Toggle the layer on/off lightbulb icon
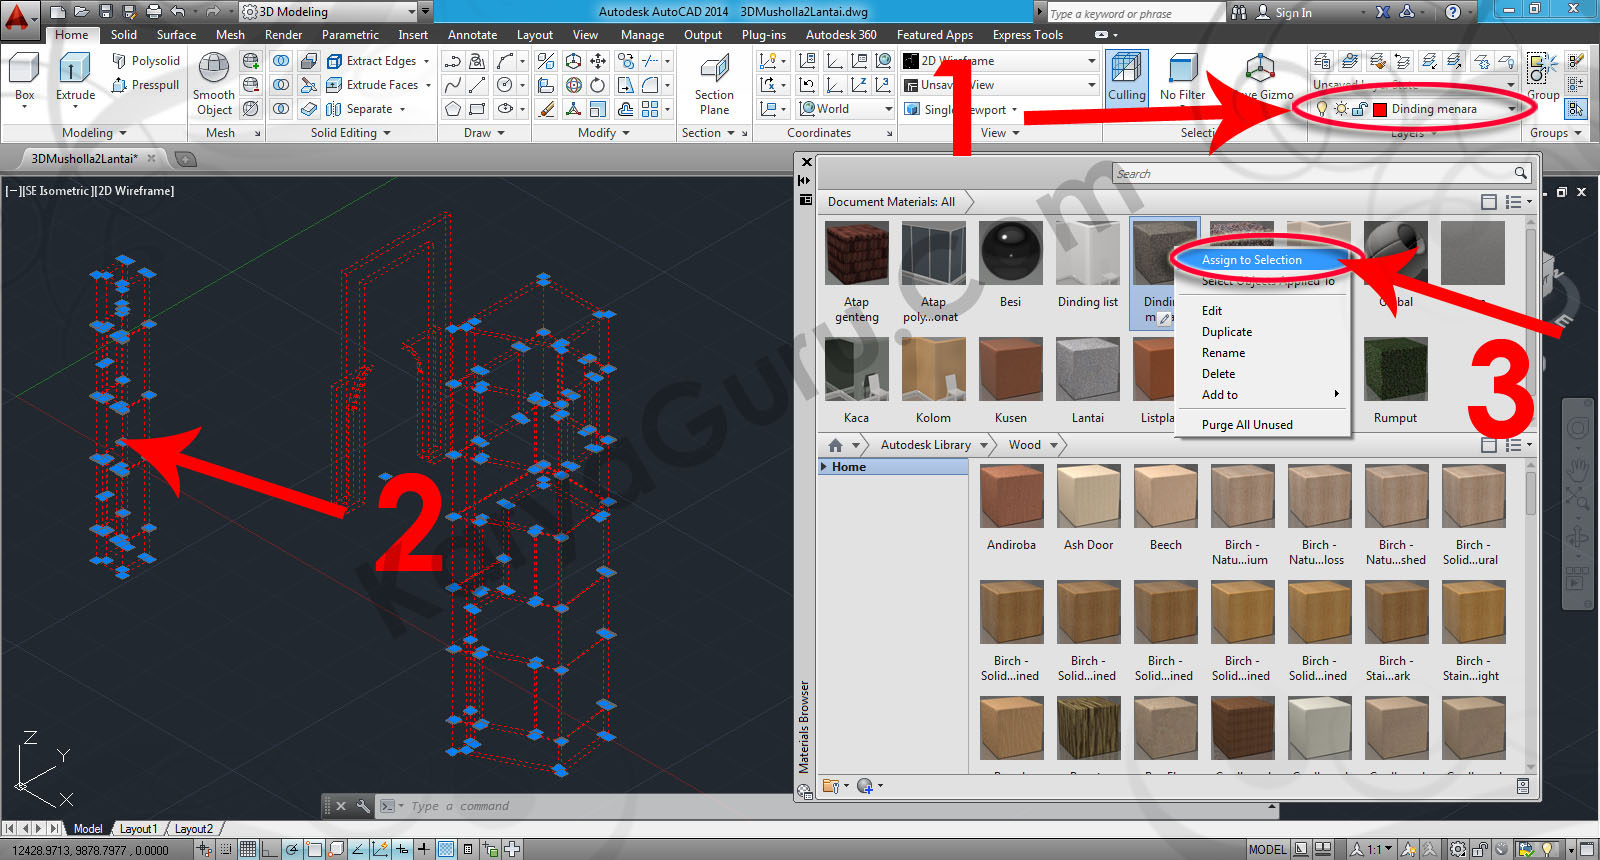This screenshot has height=860, width=1600. (1322, 109)
